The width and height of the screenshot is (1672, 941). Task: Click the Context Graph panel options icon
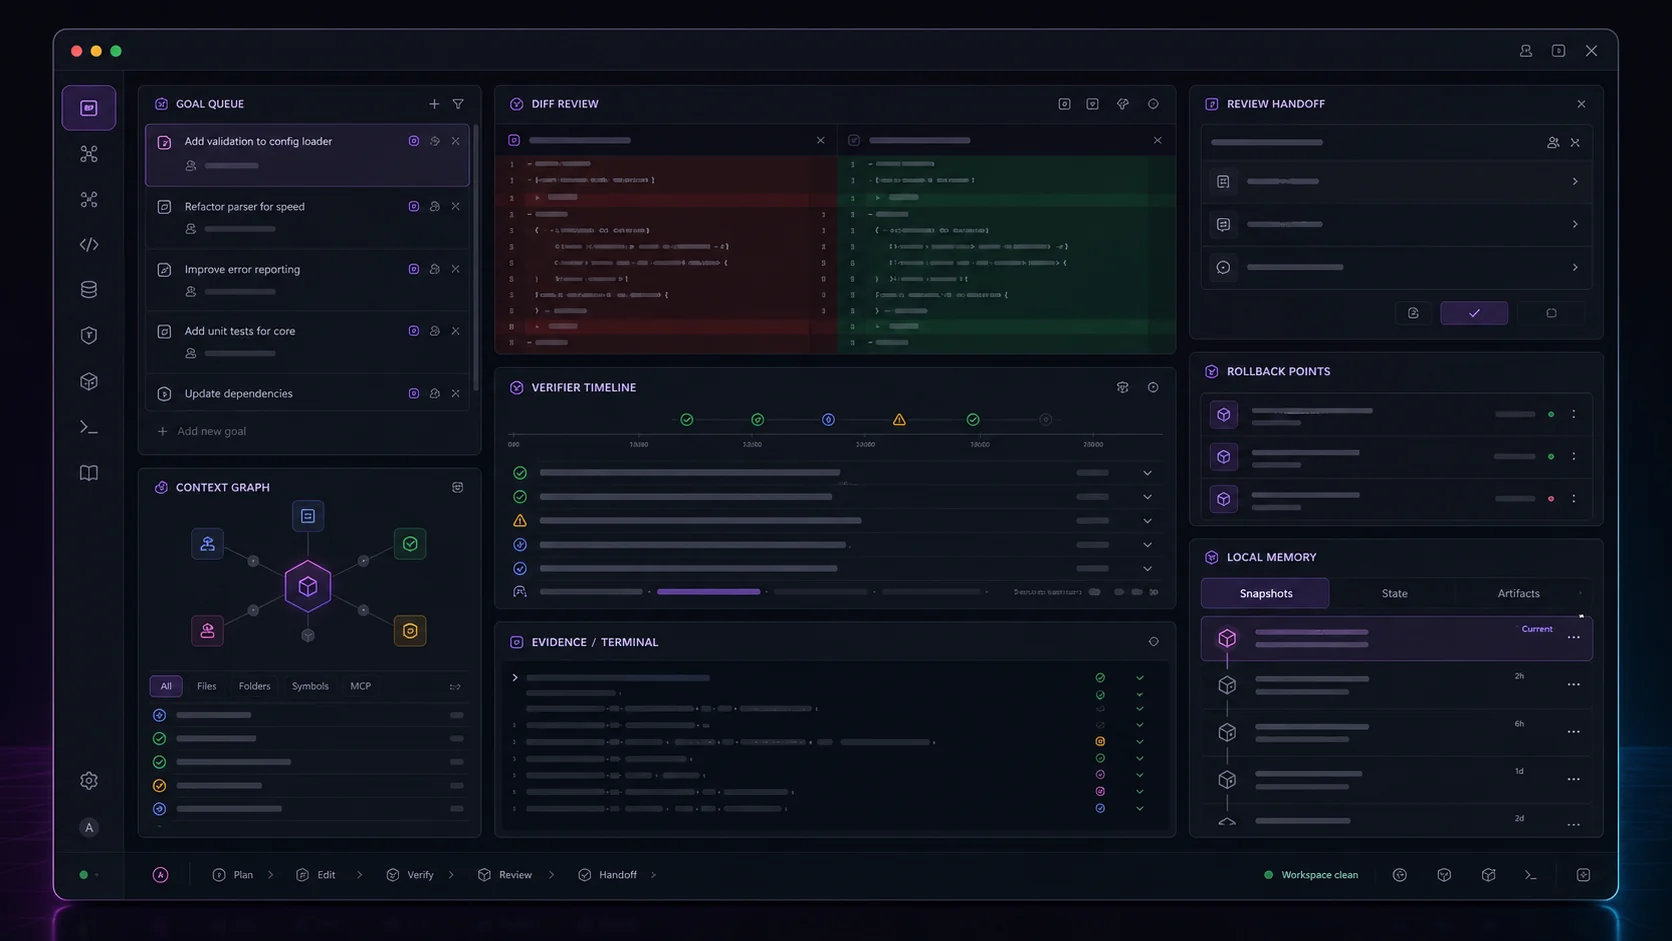point(457,487)
